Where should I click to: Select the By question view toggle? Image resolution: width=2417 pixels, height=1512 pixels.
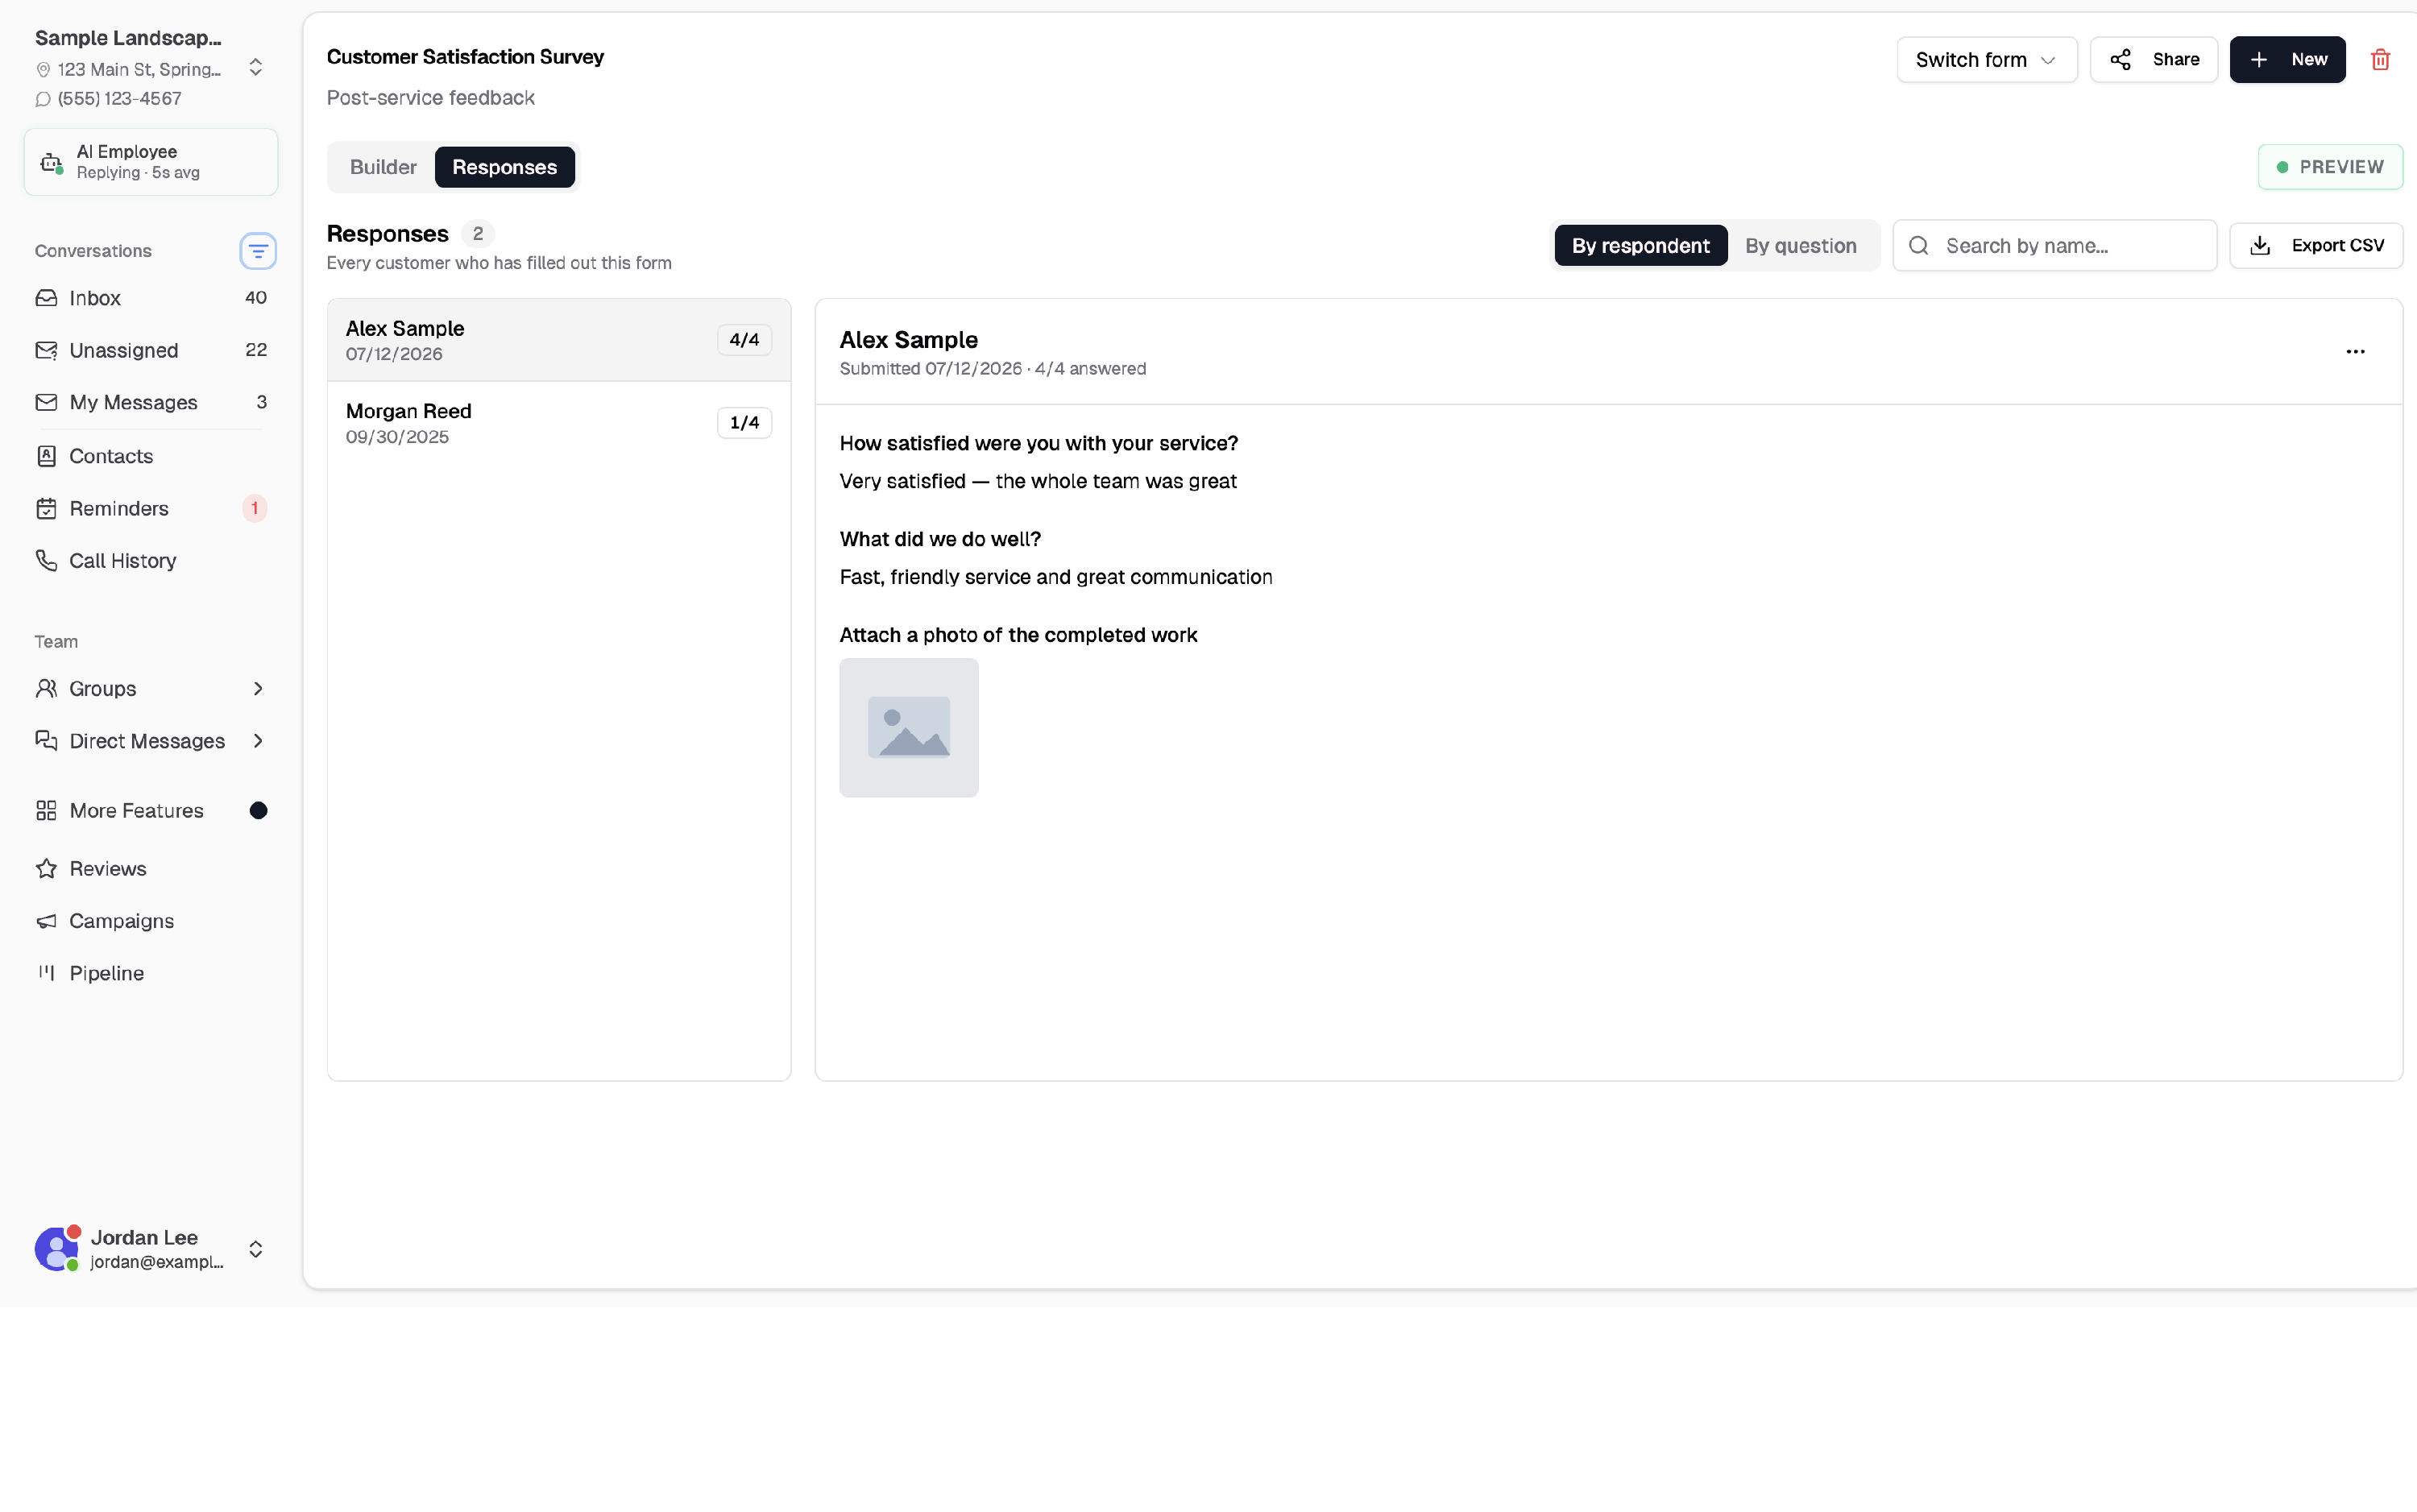1800,246
